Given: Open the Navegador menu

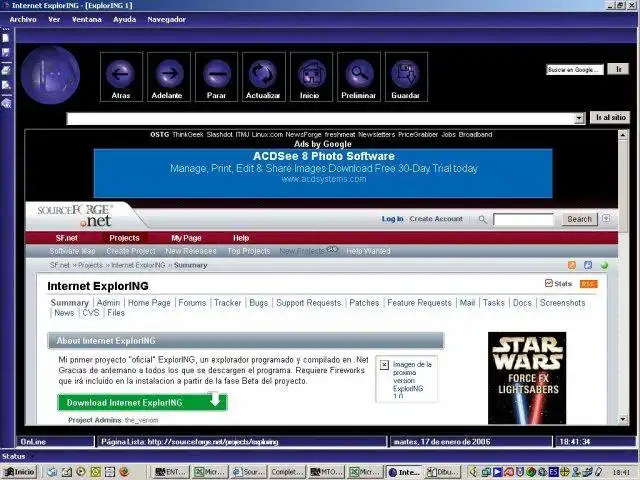Looking at the screenshot, I should (167, 19).
